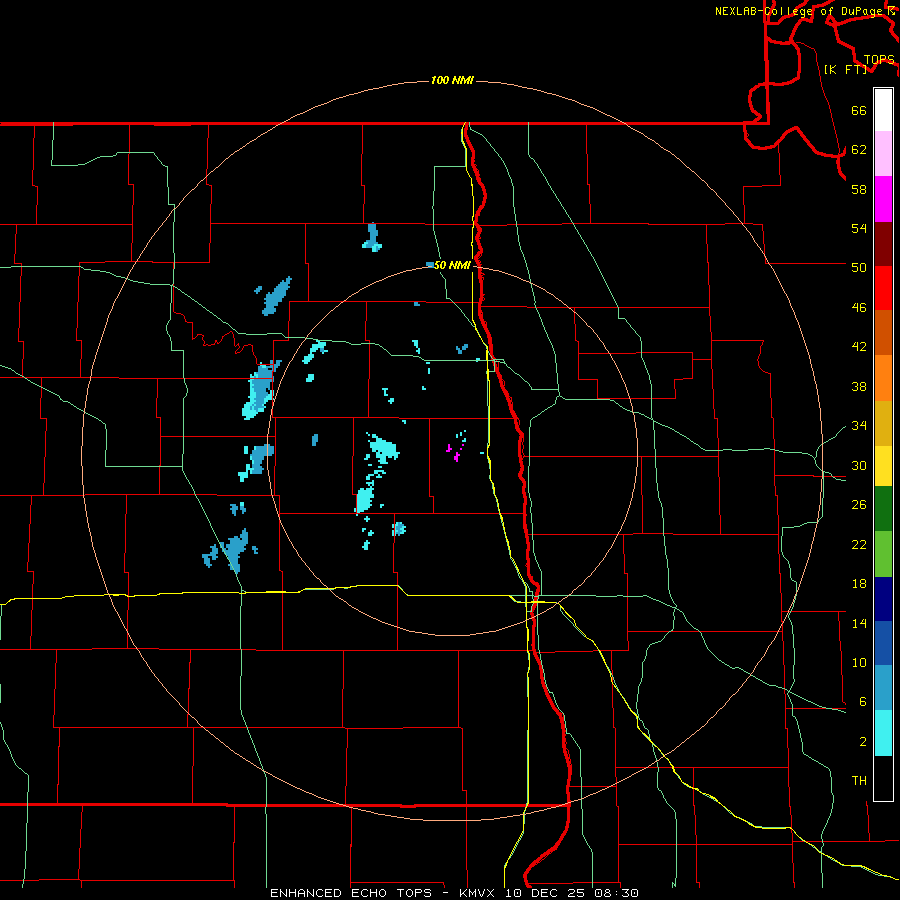Viewport: 900px width, 900px height.
Task: Click the '2' legend value
Action: click(863, 741)
